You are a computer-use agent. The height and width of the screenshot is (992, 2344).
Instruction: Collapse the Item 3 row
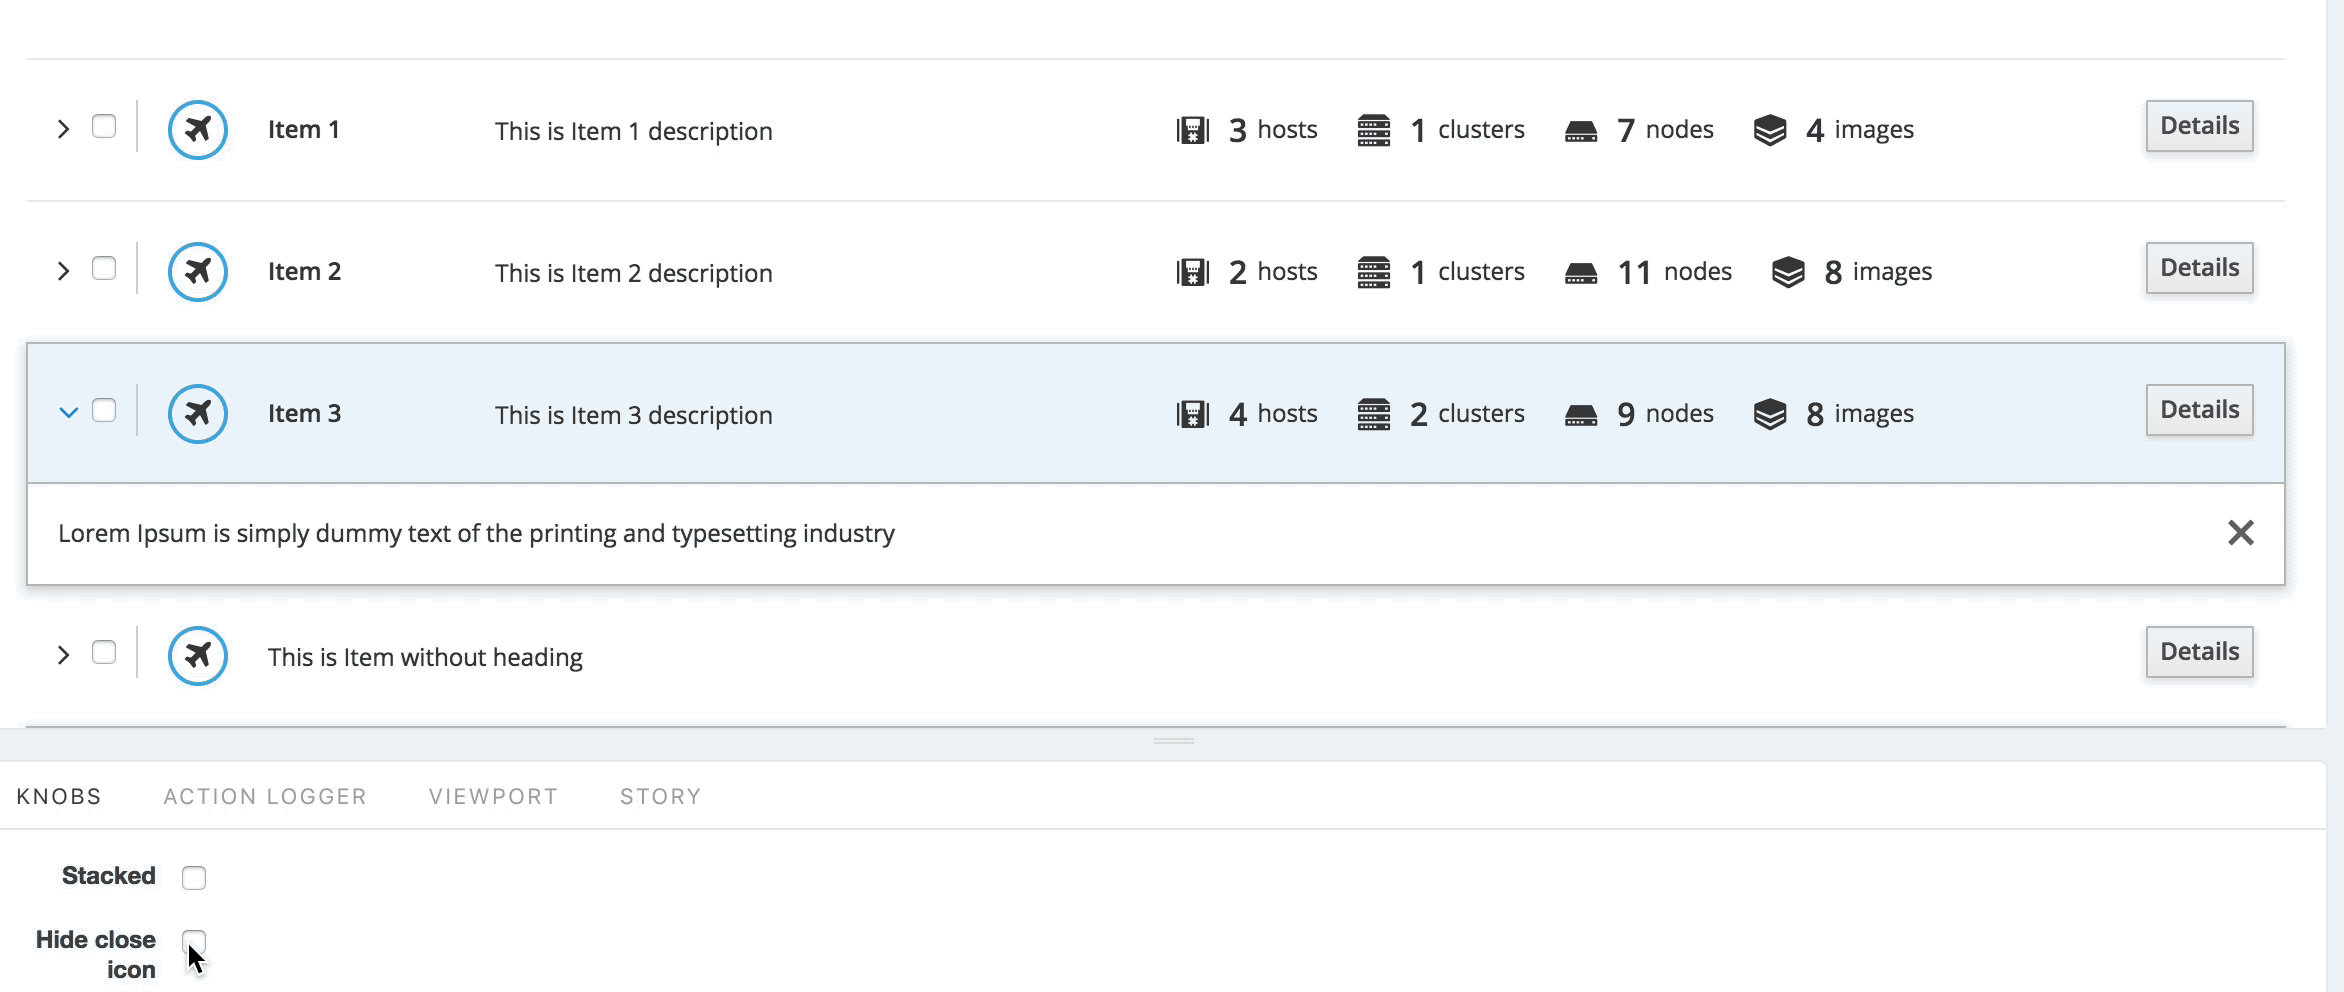coord(68,412)
